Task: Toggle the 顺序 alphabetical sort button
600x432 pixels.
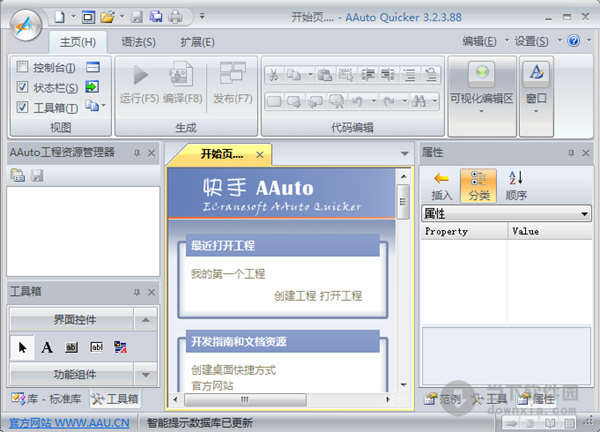Action: tap(516, 186)
